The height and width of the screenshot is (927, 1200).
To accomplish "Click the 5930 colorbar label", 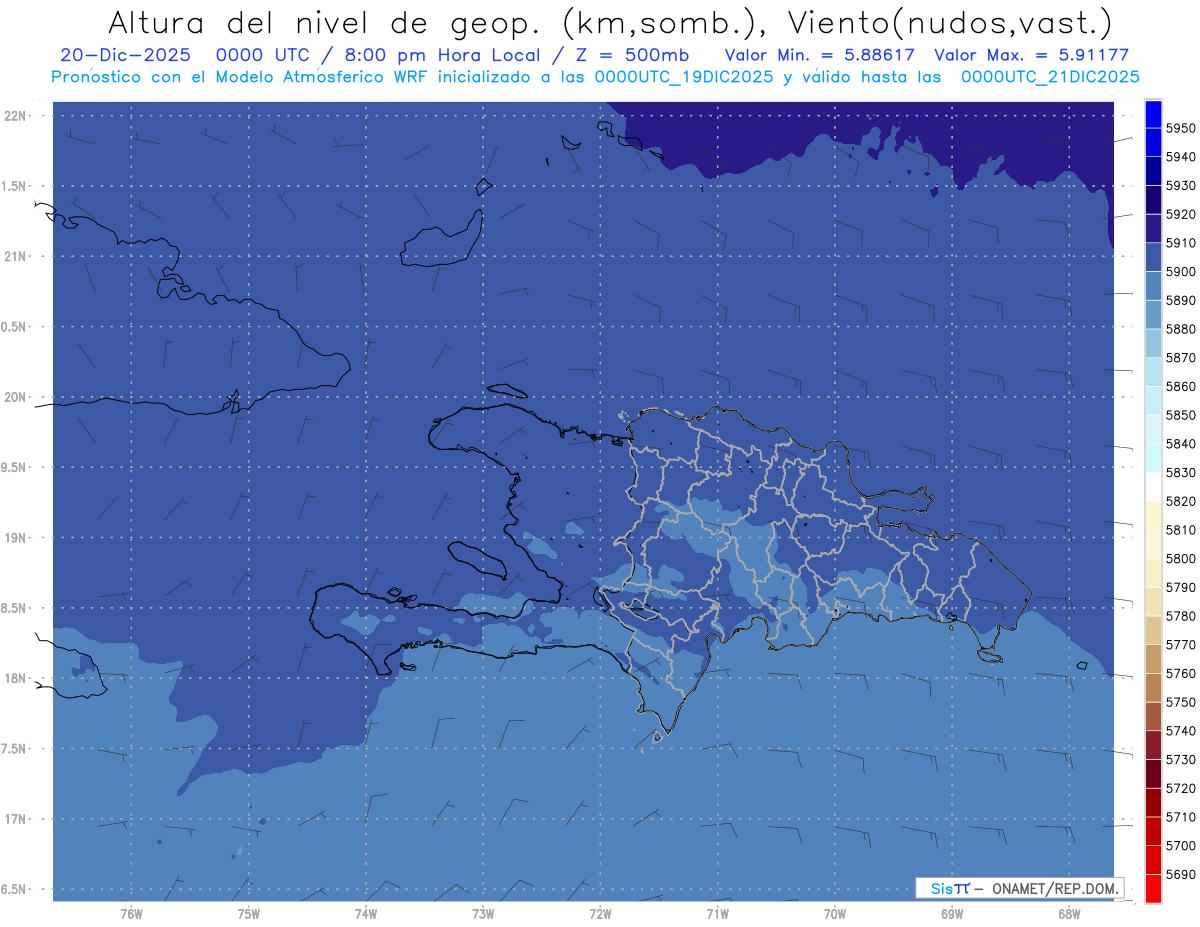I will [1180, 185].
